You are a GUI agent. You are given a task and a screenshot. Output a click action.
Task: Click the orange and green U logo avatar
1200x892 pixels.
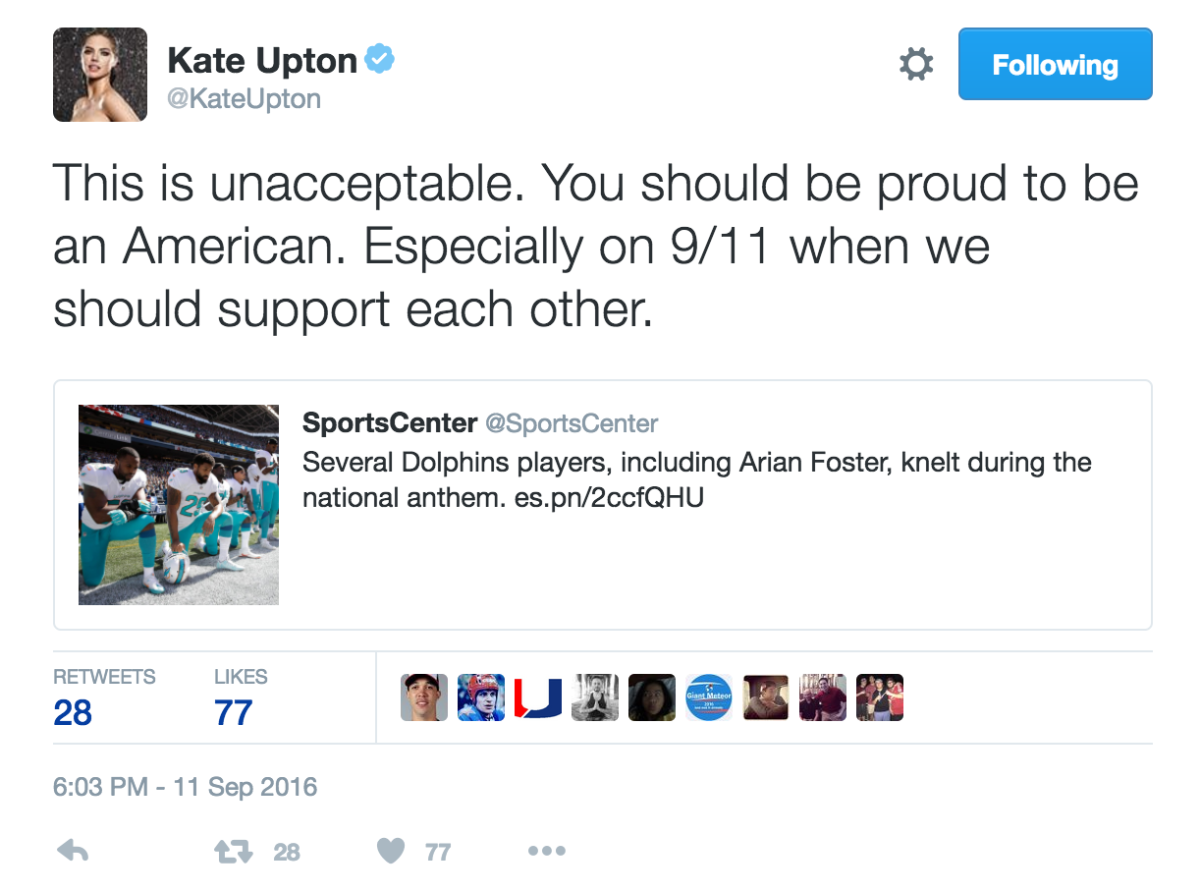pyautogui.click(x=538, y=697)
